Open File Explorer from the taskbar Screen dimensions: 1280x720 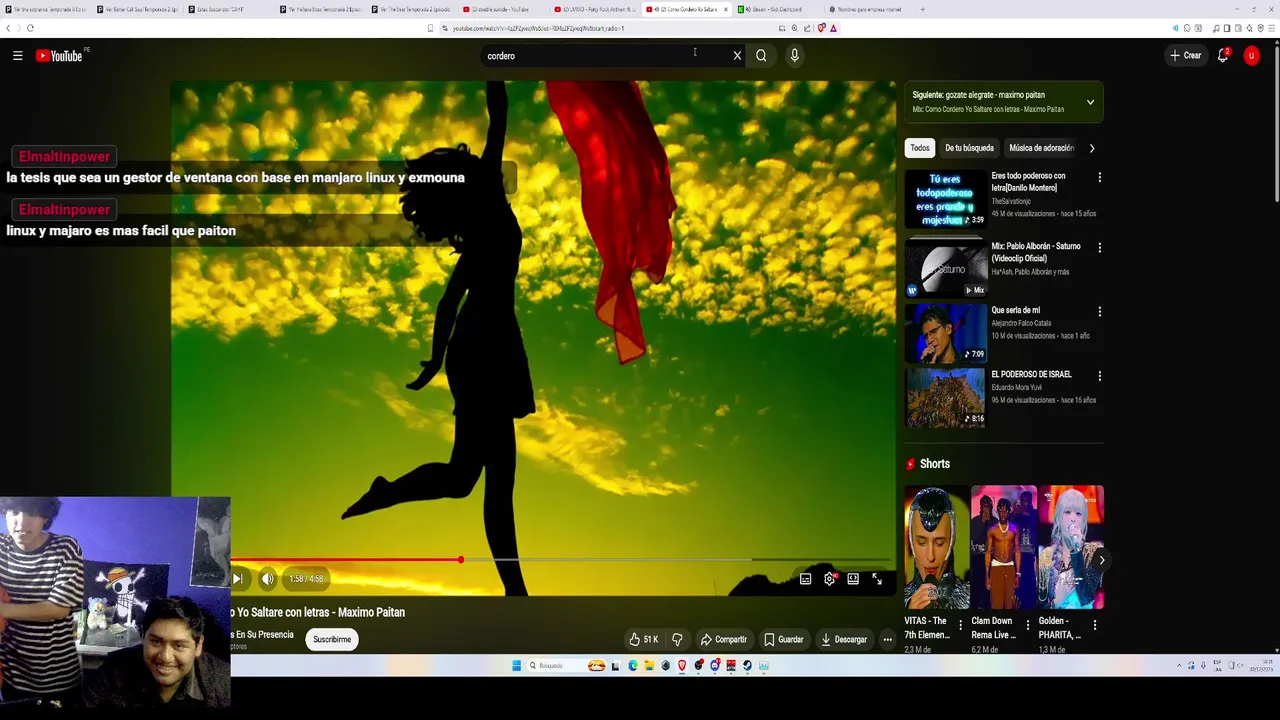point(649,666)
